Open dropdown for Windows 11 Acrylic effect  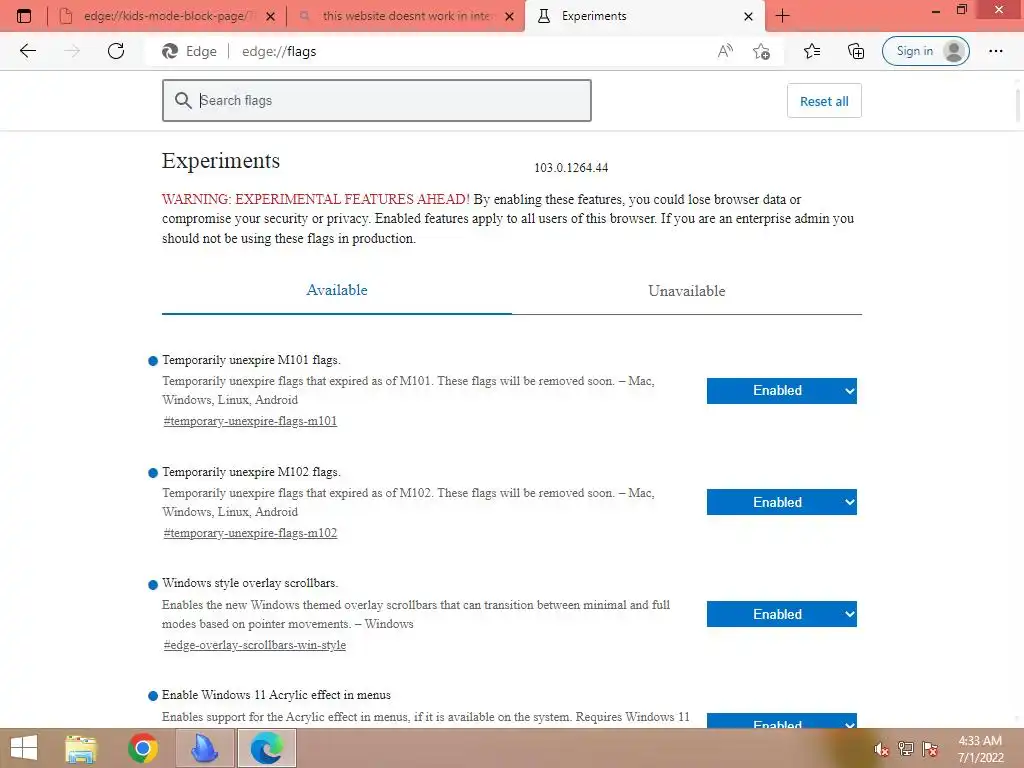(782, 720)
